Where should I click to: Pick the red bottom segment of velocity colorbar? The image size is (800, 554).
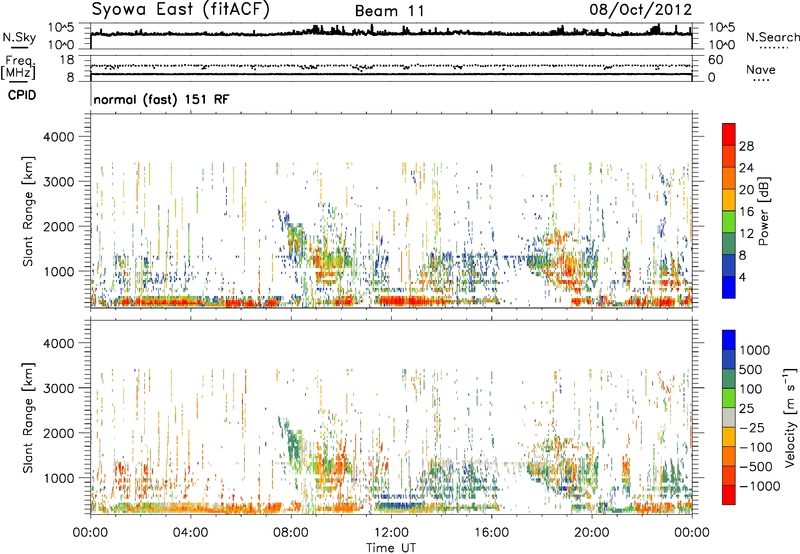[729, 495]
